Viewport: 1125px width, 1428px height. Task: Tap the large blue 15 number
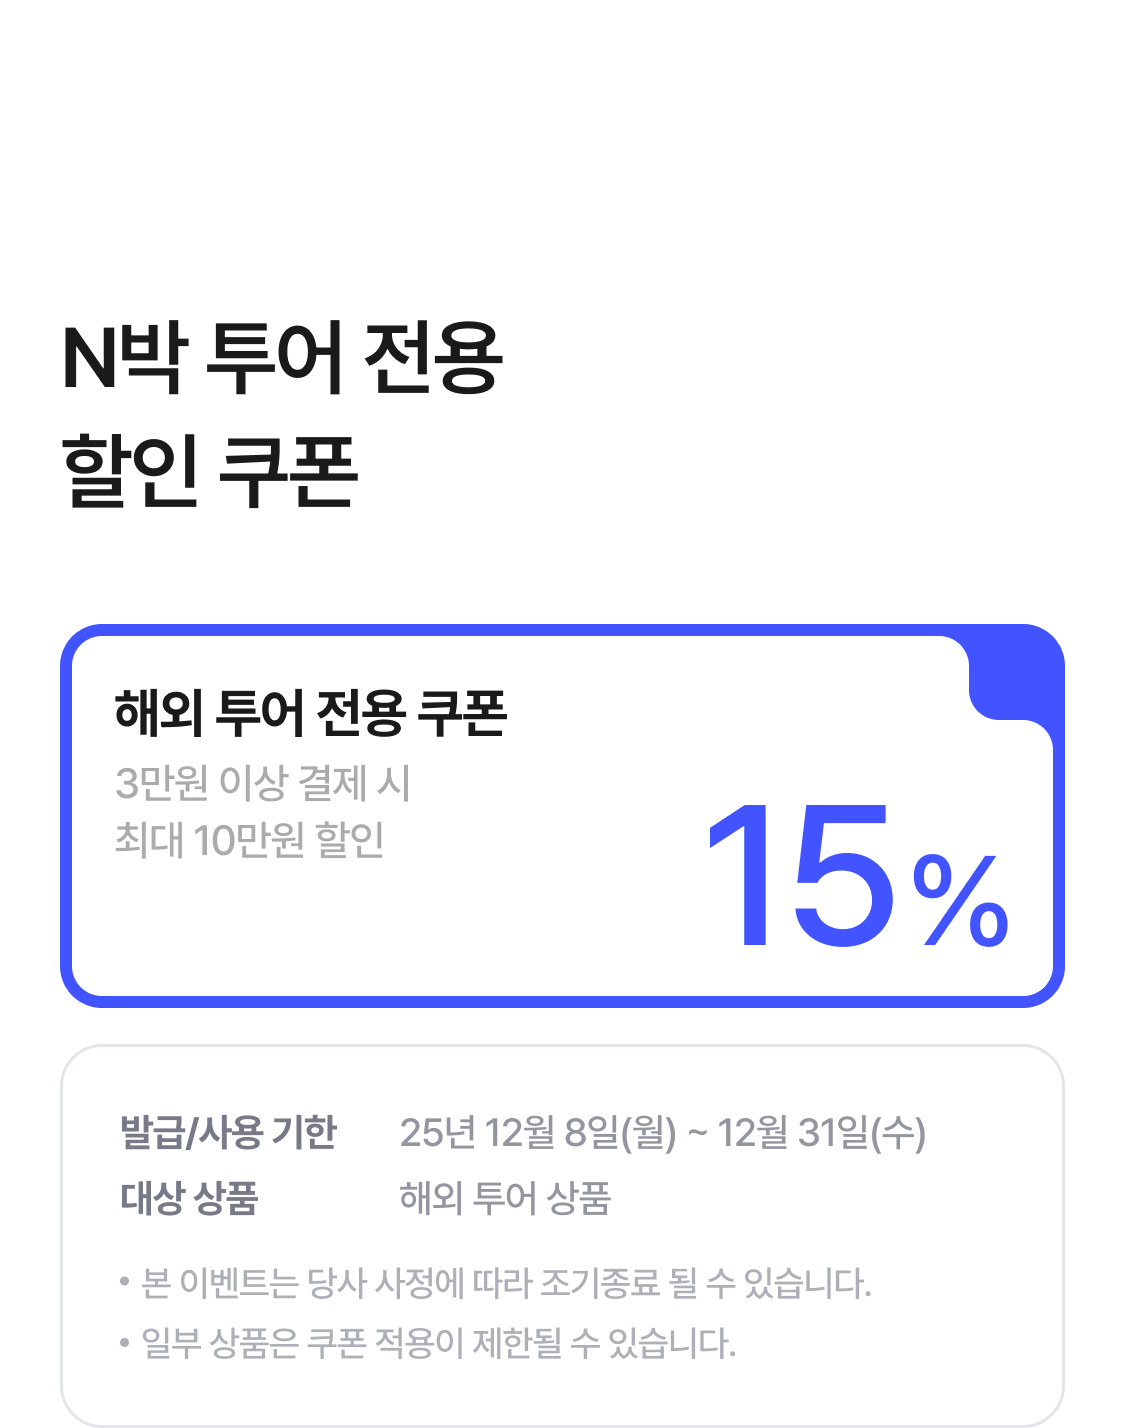(800, 875)
